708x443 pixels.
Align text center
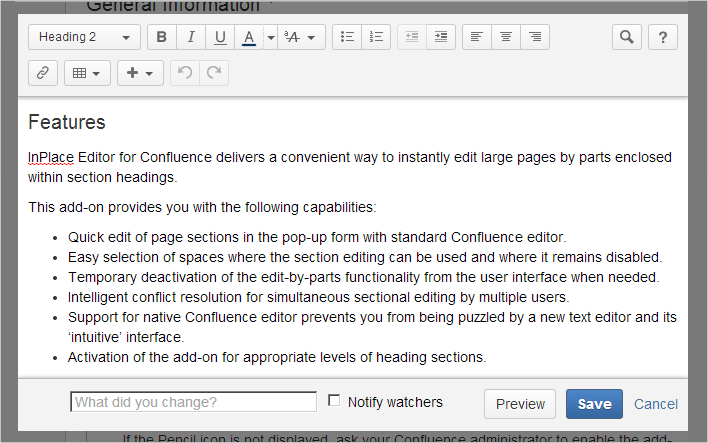click(x=506, y=37)
